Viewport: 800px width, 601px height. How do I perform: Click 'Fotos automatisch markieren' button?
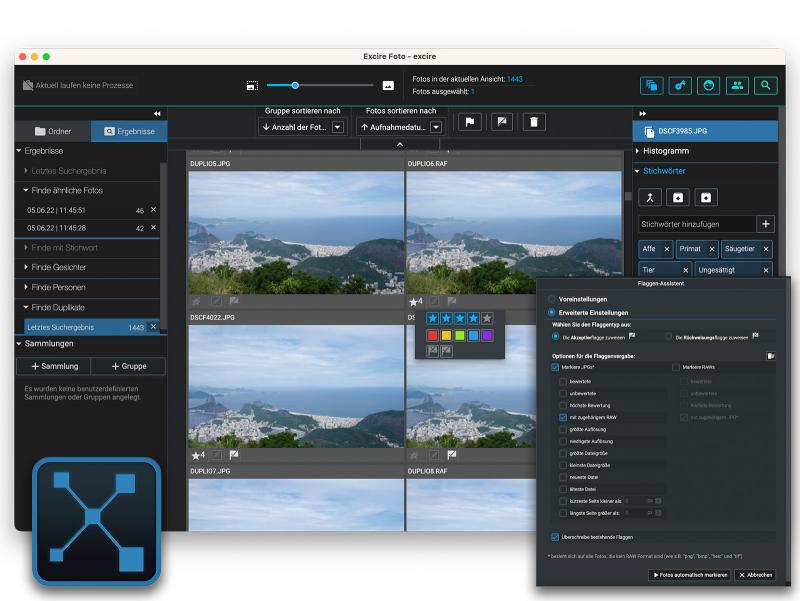[689, 575]
